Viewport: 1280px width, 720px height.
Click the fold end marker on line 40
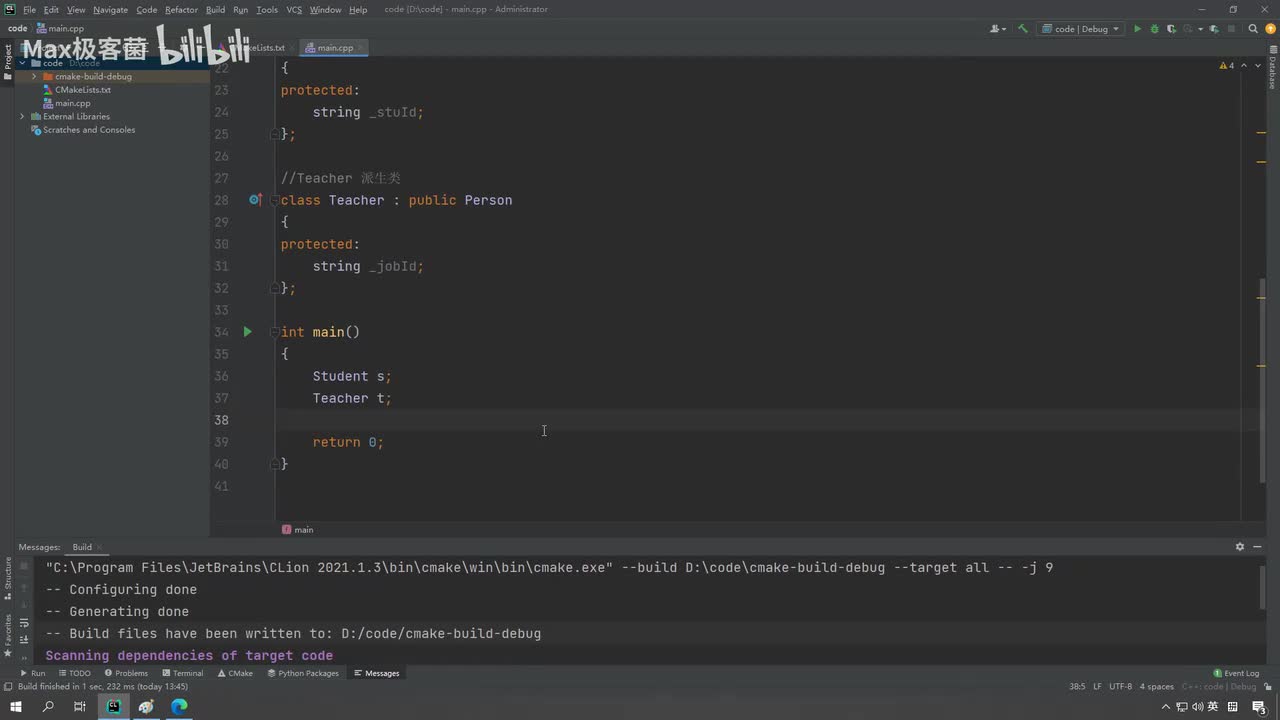(274, 464)
